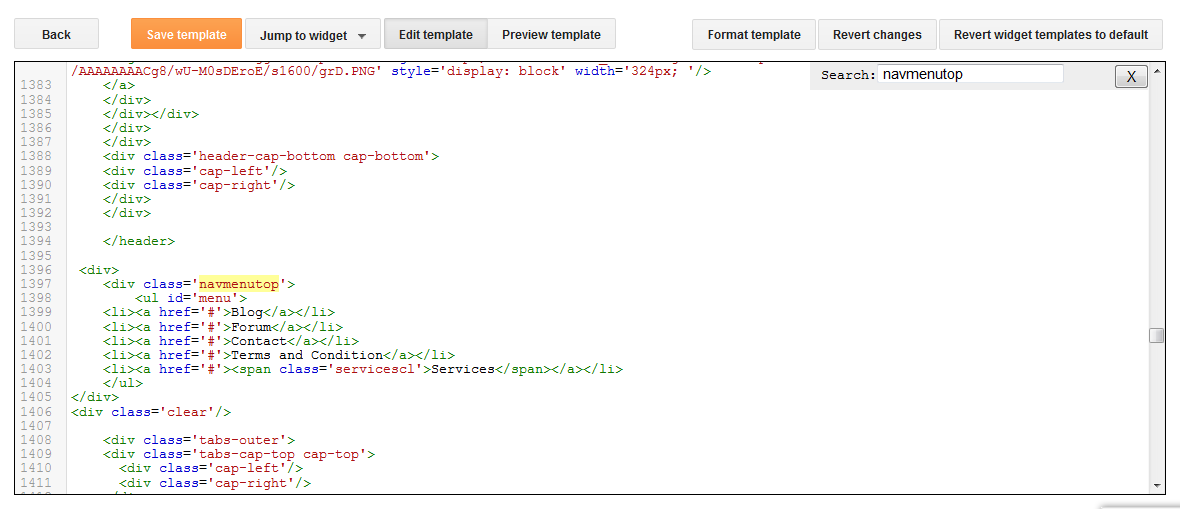Switch to Edit template tab
This screenshot has height=509, width=1180.
click(436, 35)
